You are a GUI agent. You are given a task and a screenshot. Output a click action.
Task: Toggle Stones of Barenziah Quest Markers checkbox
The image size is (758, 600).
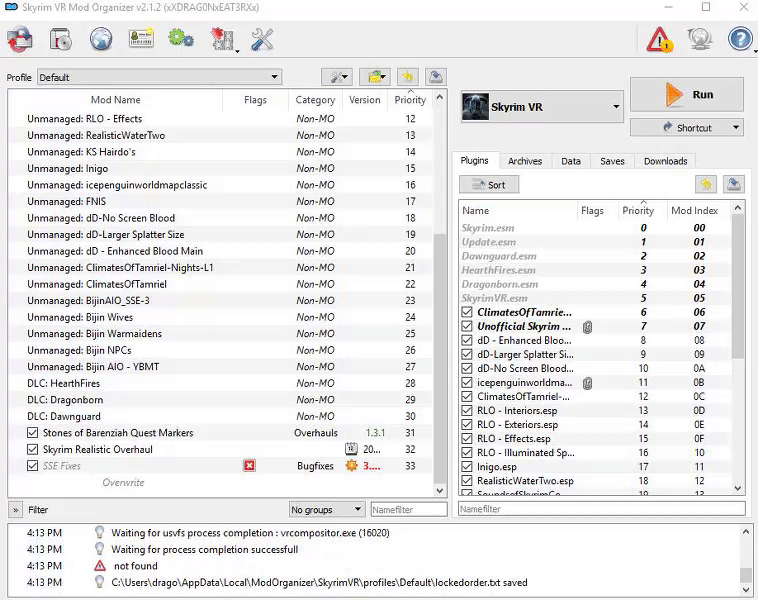pos(32,433)
